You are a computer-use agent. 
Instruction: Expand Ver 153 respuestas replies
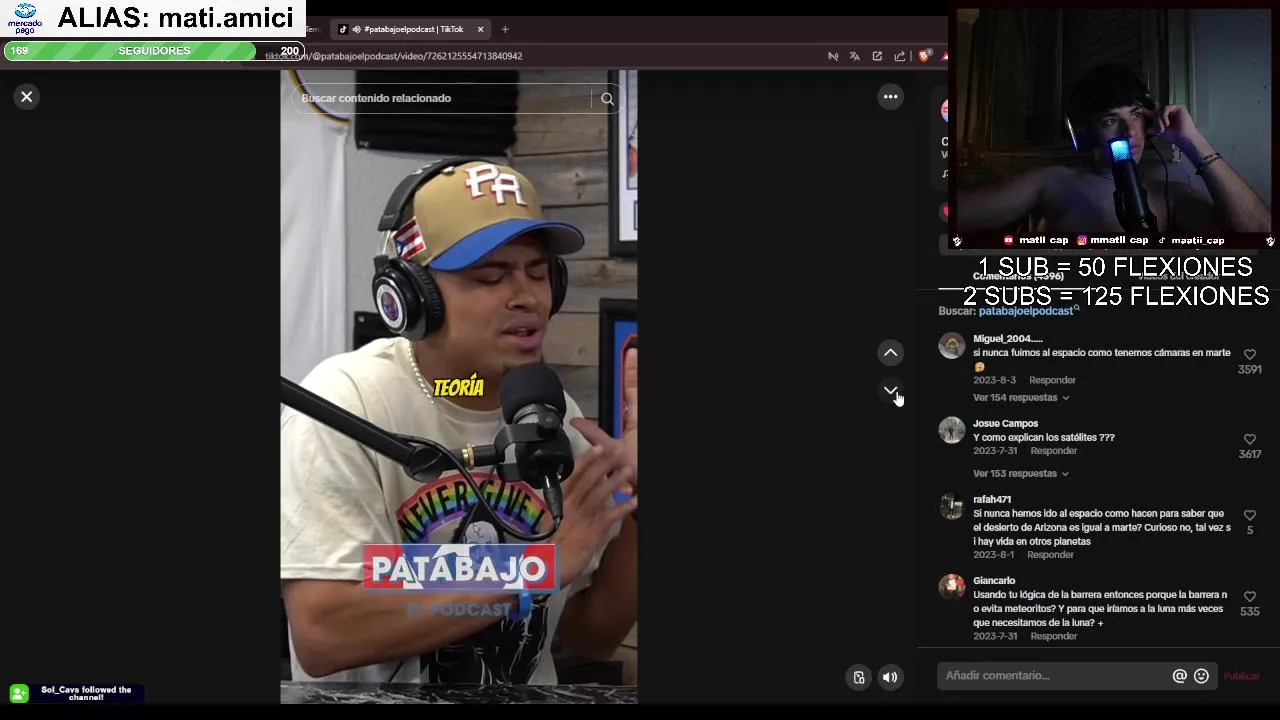tap(1021, 473)
